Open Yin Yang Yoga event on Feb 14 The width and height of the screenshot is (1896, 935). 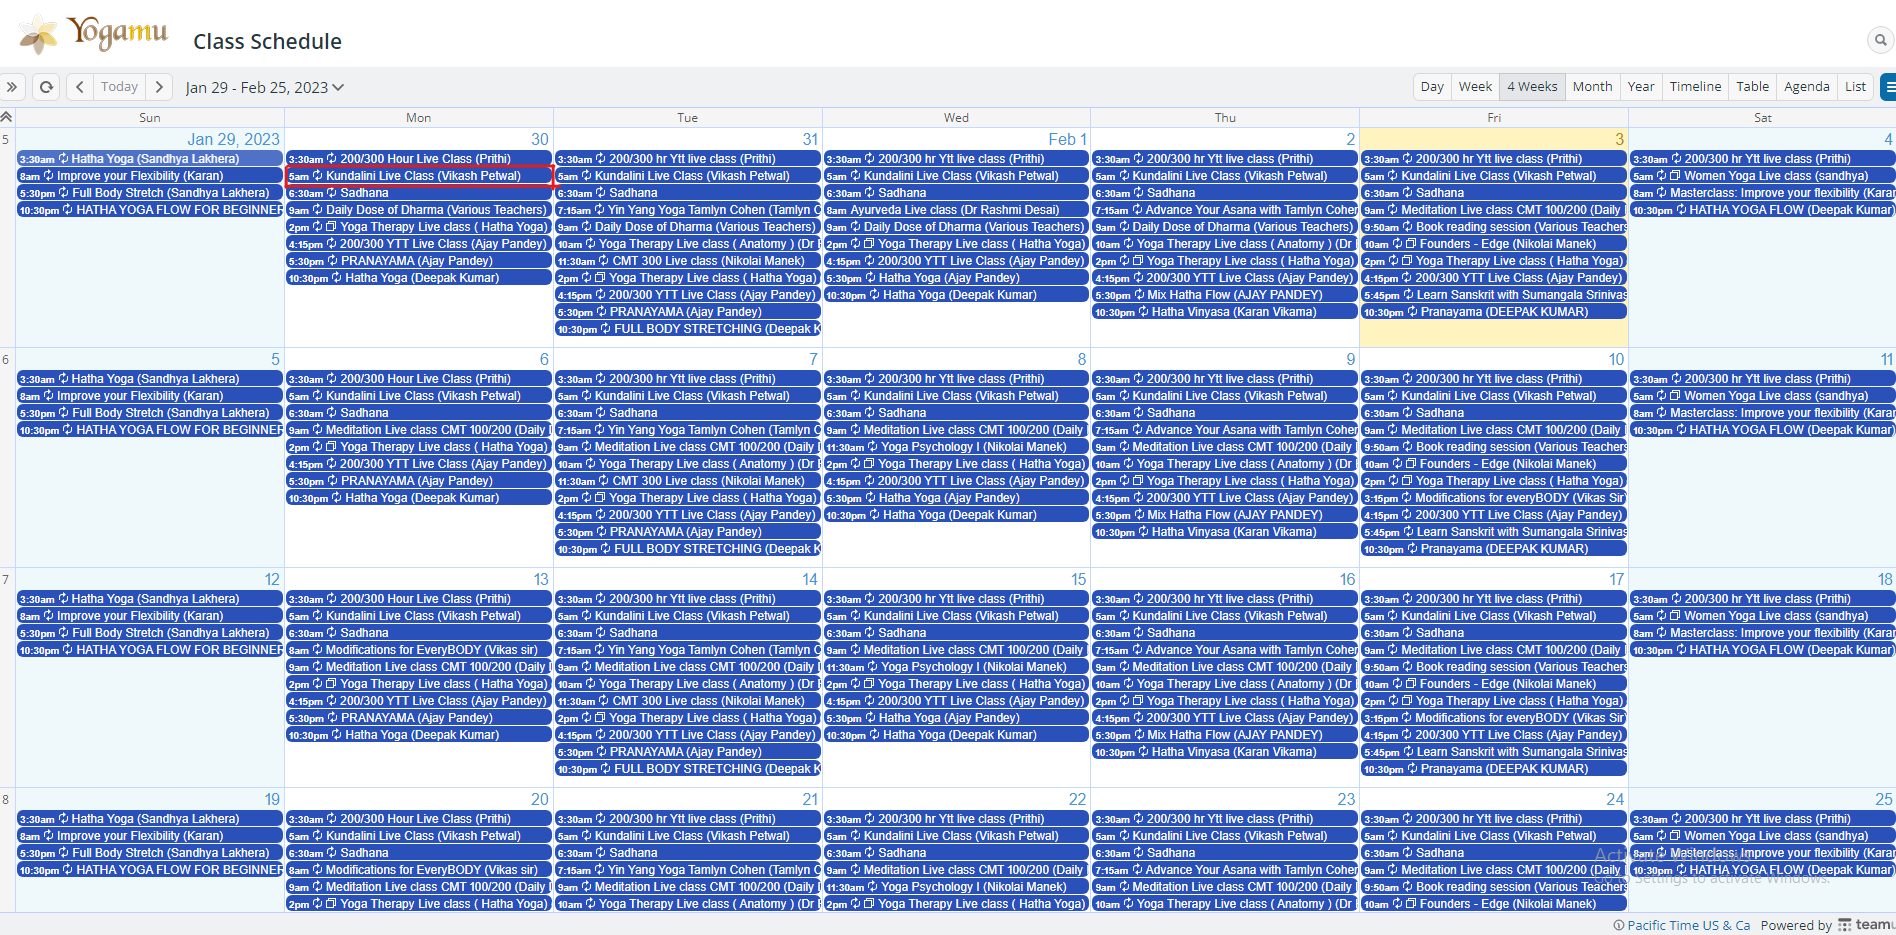point(688,650)
